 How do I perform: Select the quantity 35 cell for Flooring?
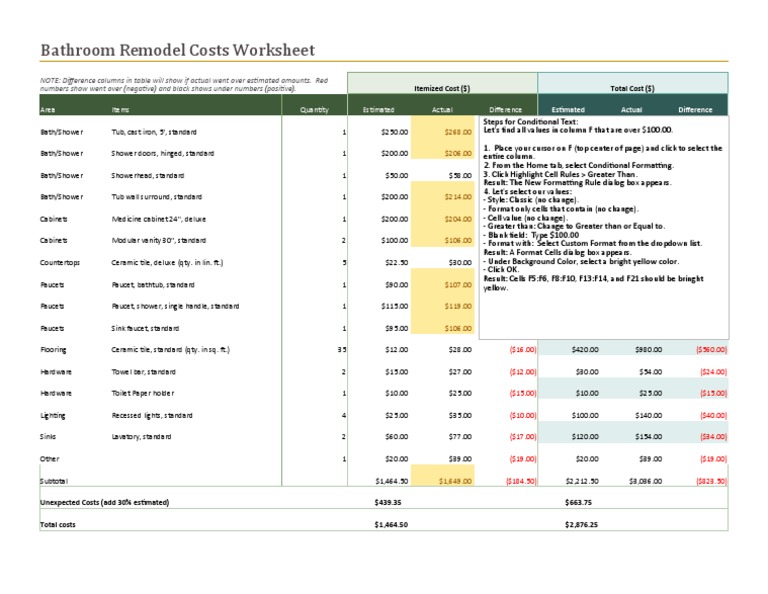pyautogui.click(x=341, y=350)
